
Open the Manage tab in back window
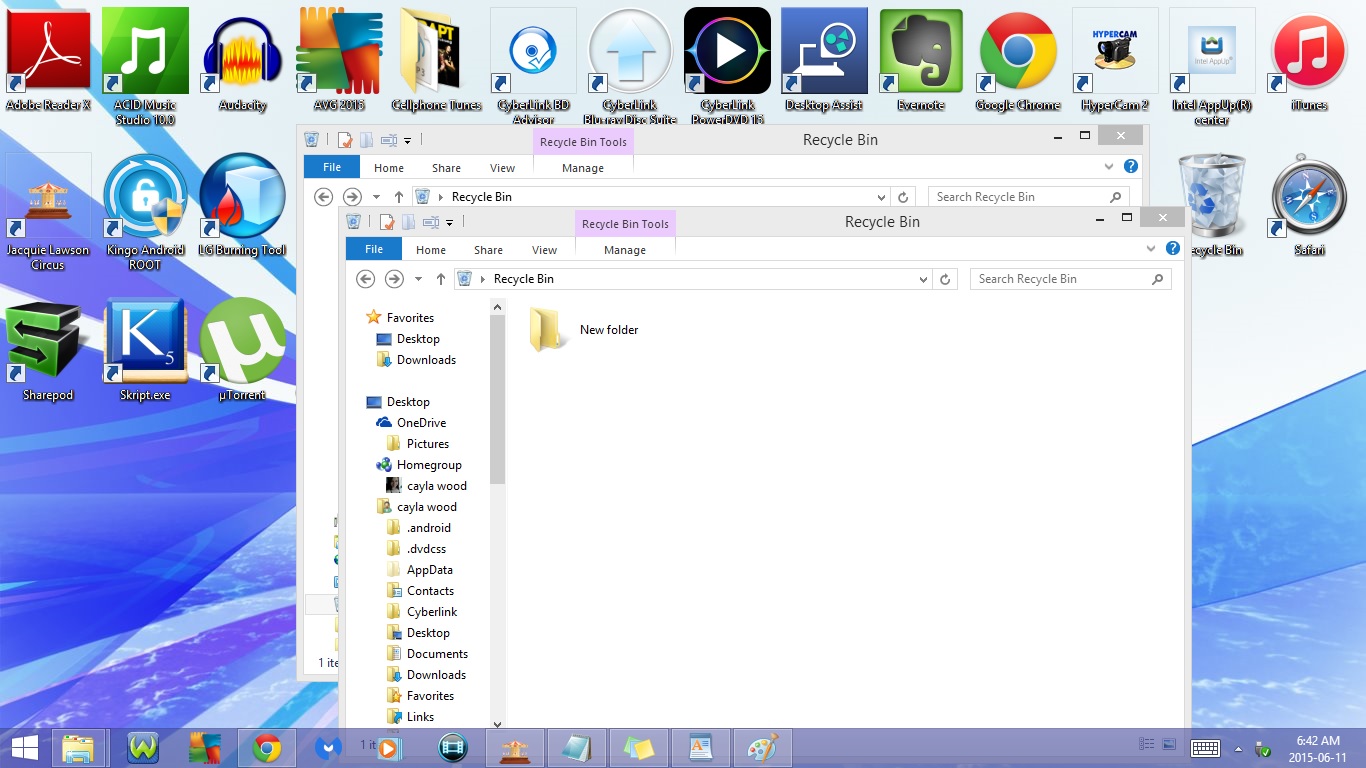(x=583, y=168)
